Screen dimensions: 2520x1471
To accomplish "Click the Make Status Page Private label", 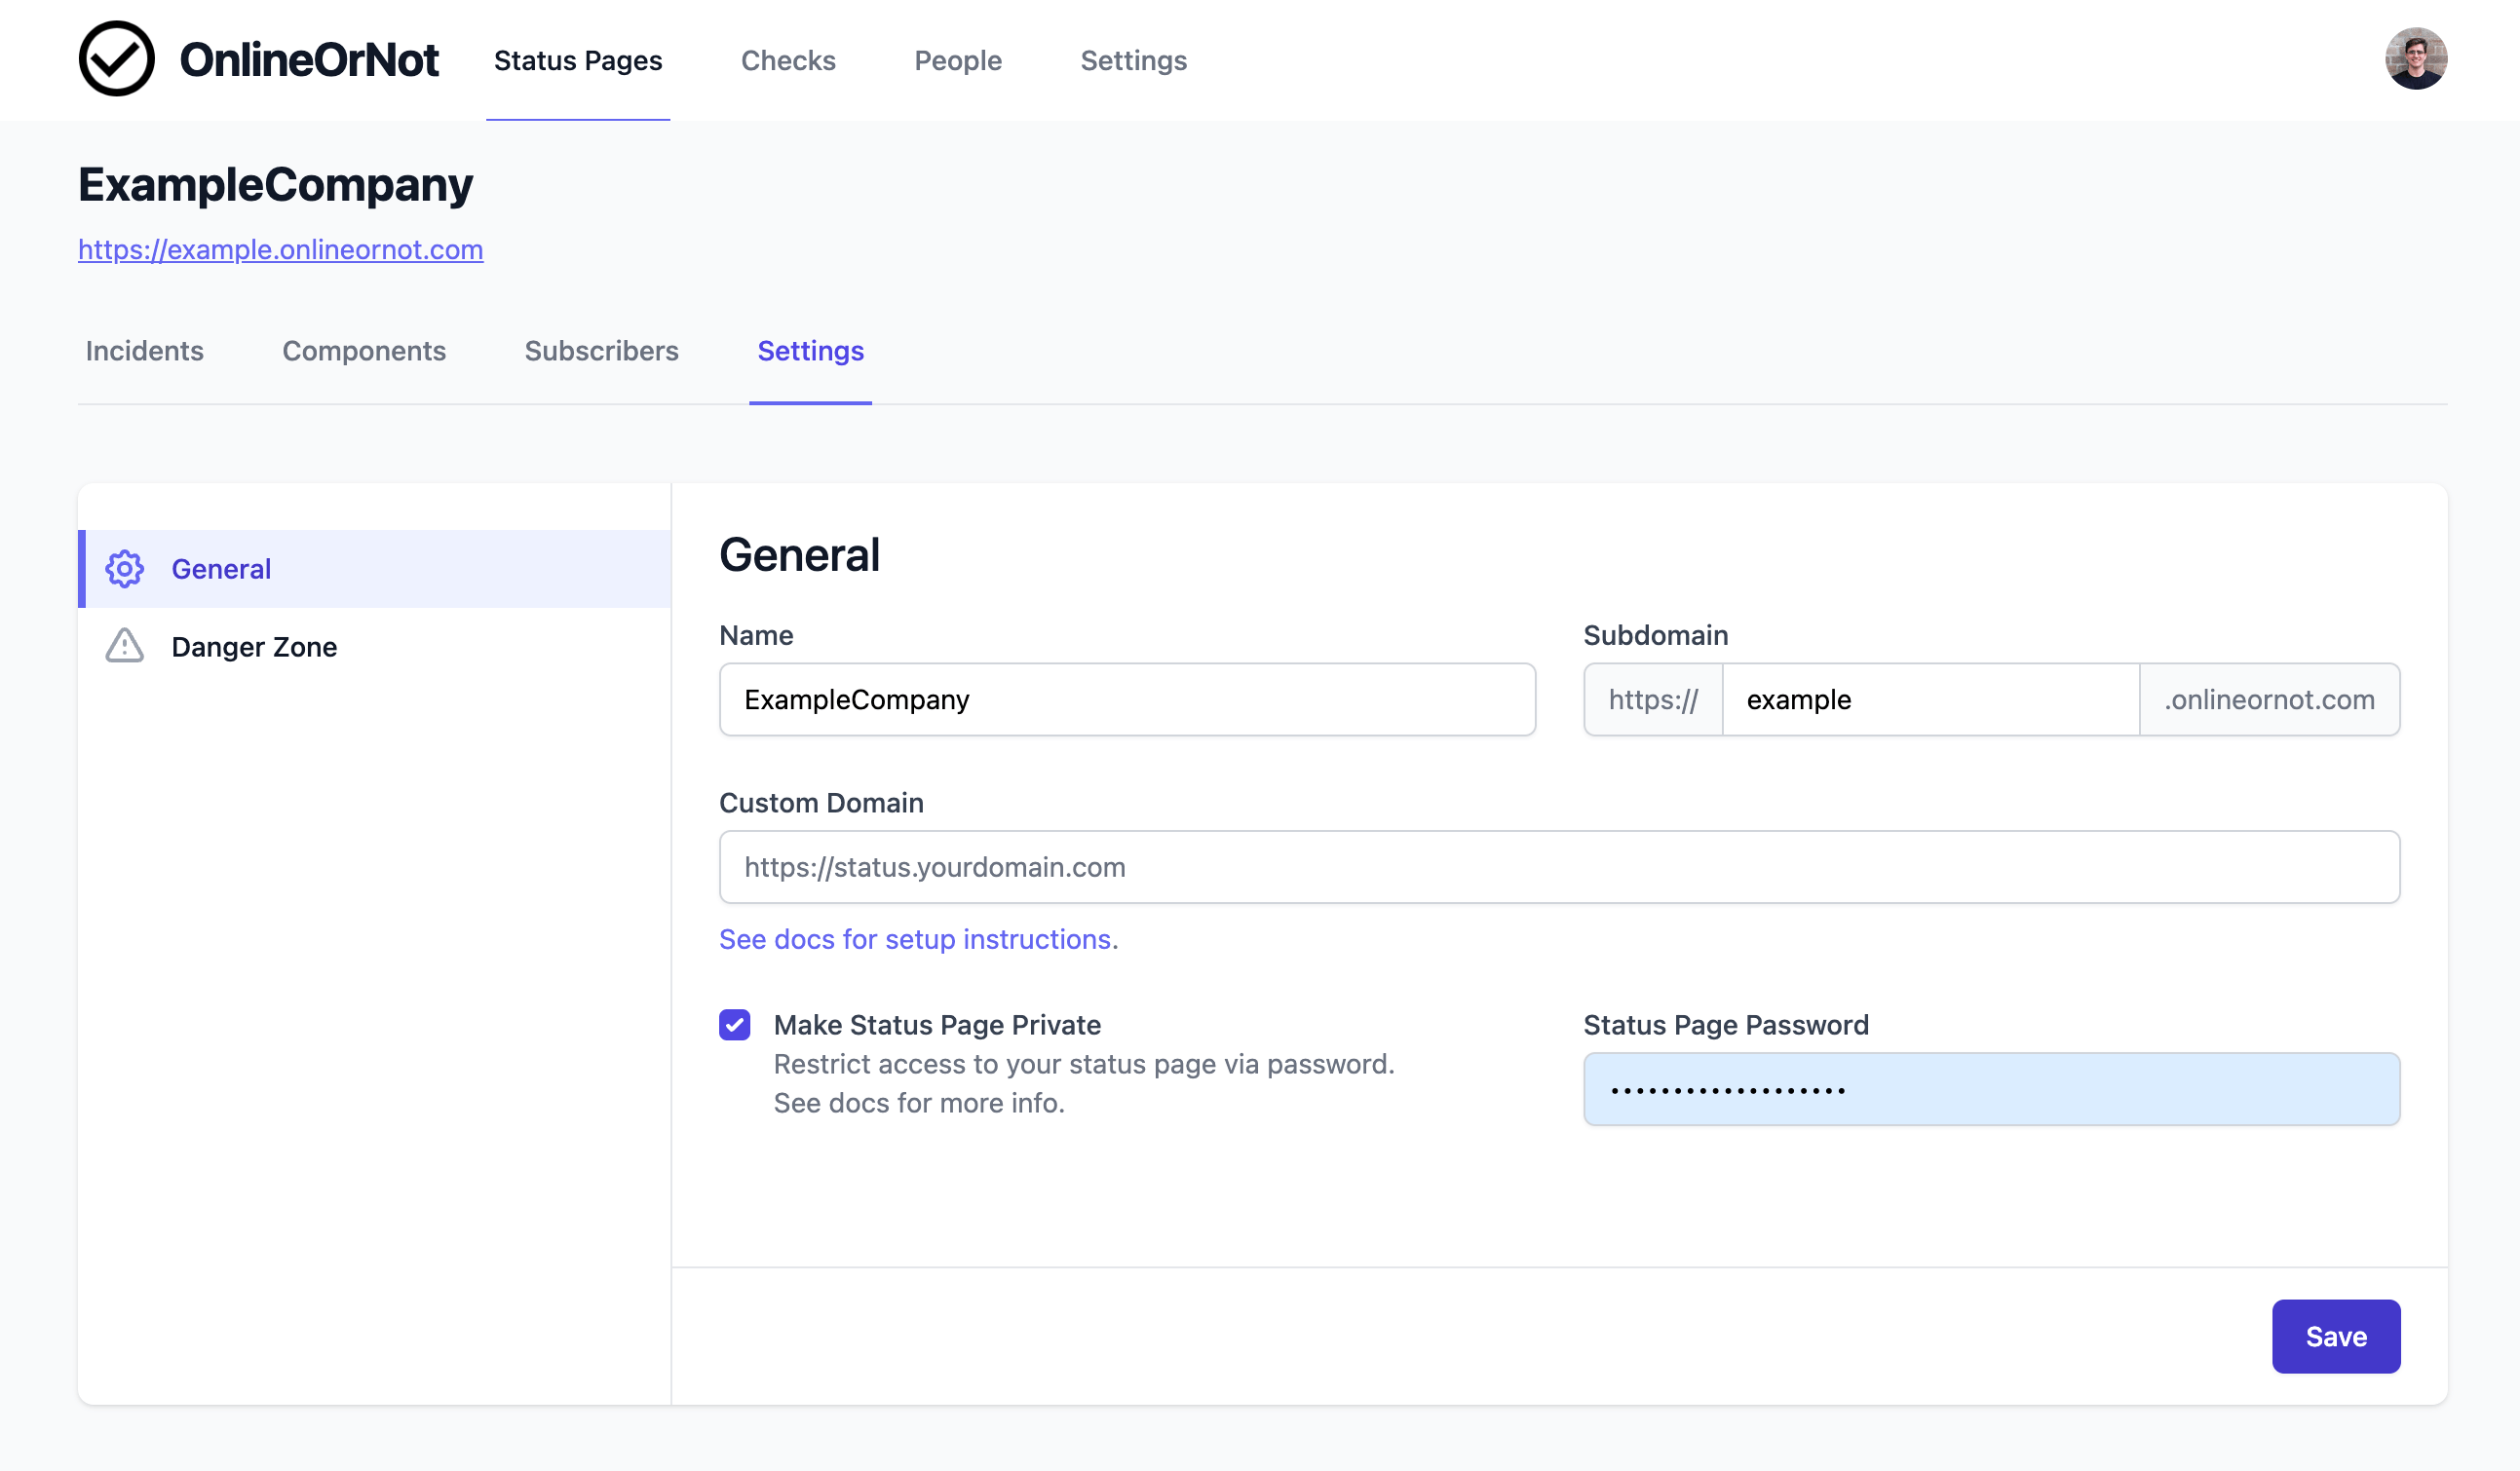I will [937, 1024].
